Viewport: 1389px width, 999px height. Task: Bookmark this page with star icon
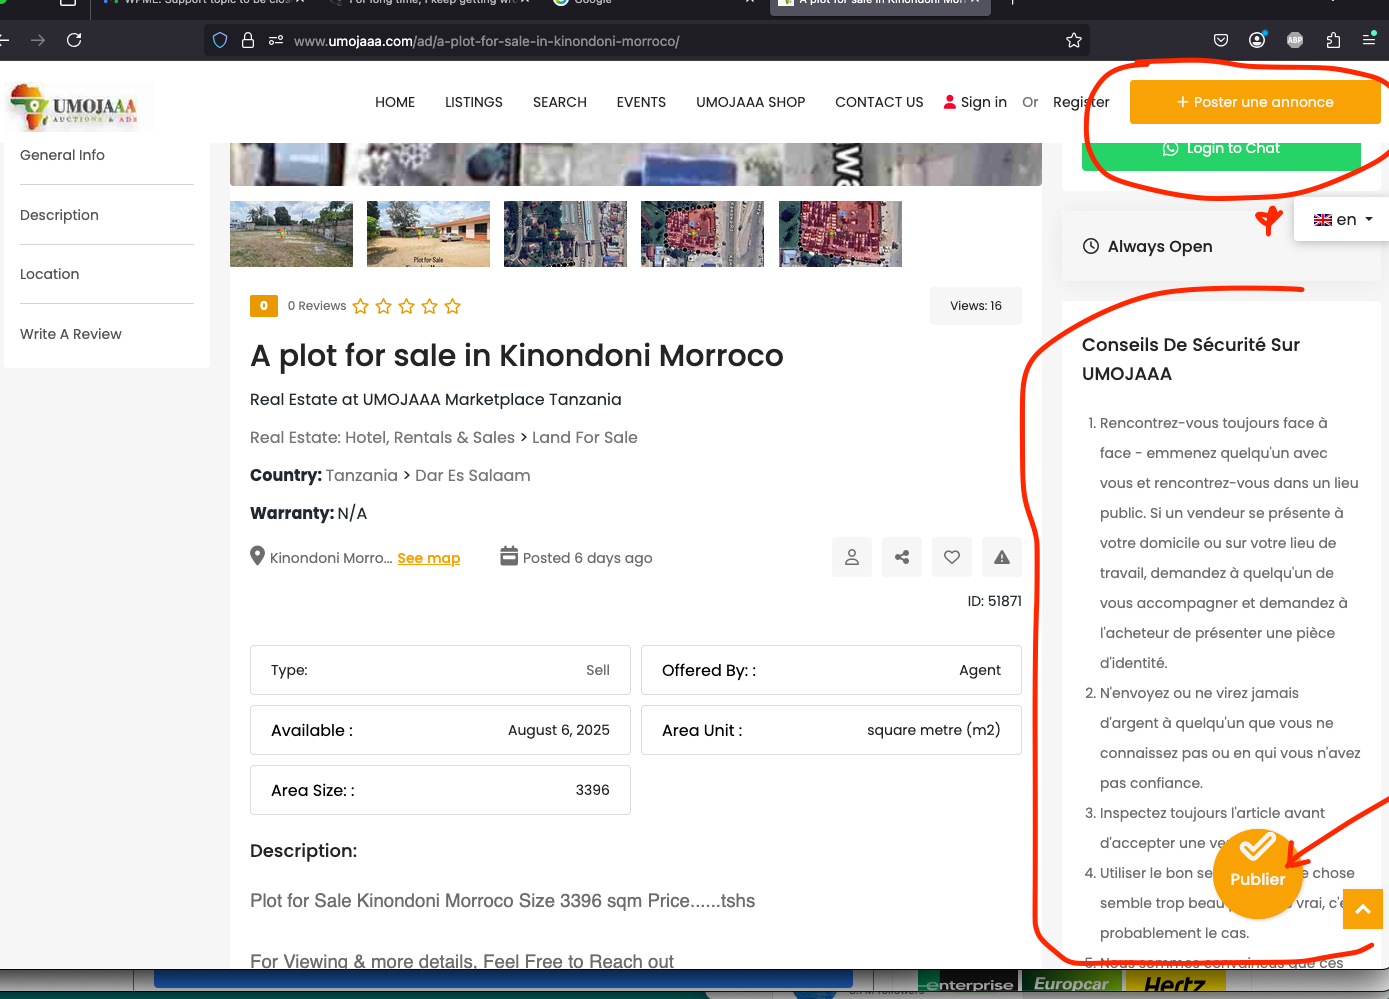pyautogui.click(x=1074, y=41)
